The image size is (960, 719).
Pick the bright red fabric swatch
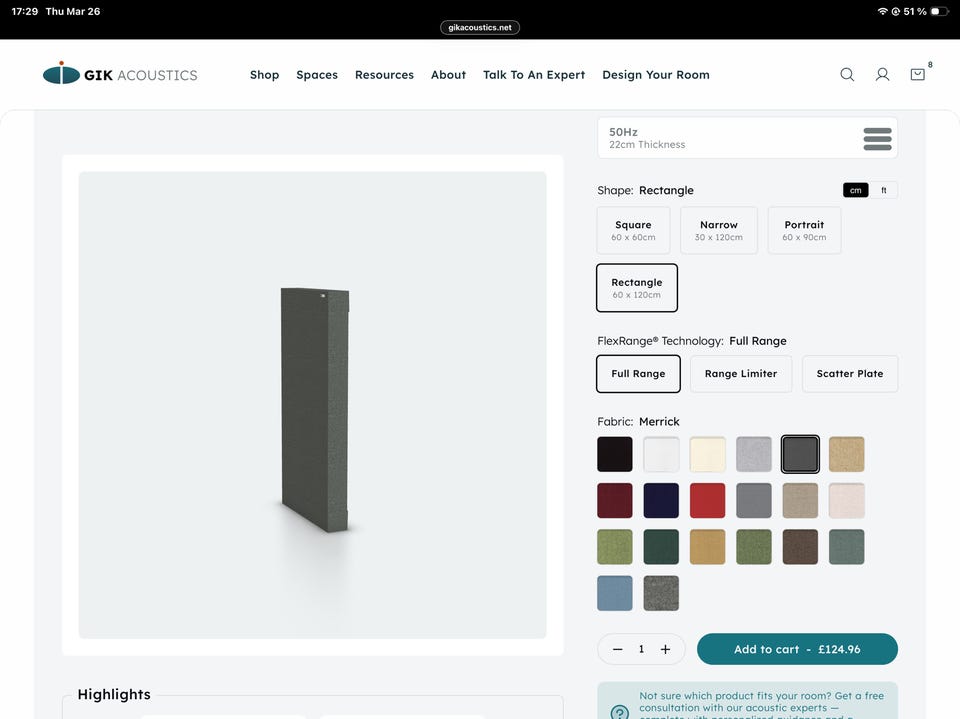tap(707, 500)
